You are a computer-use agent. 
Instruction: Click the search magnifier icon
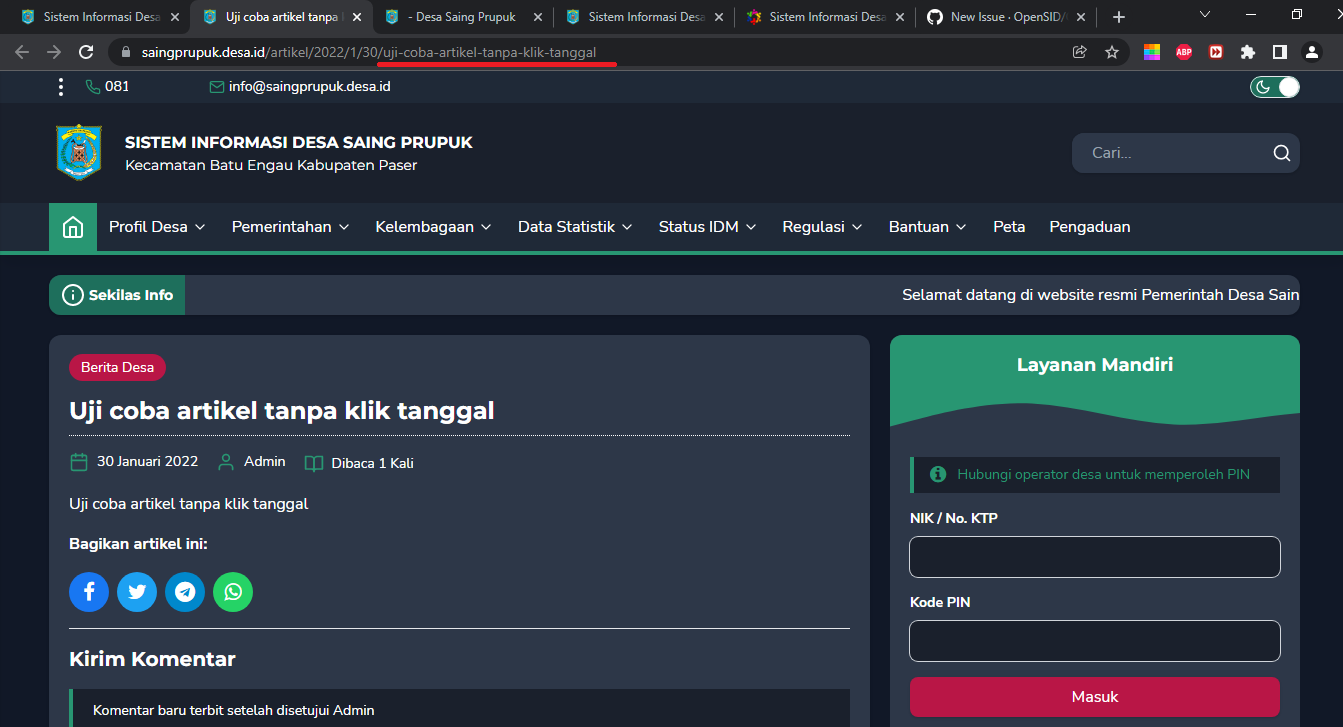coord(1281,153)
